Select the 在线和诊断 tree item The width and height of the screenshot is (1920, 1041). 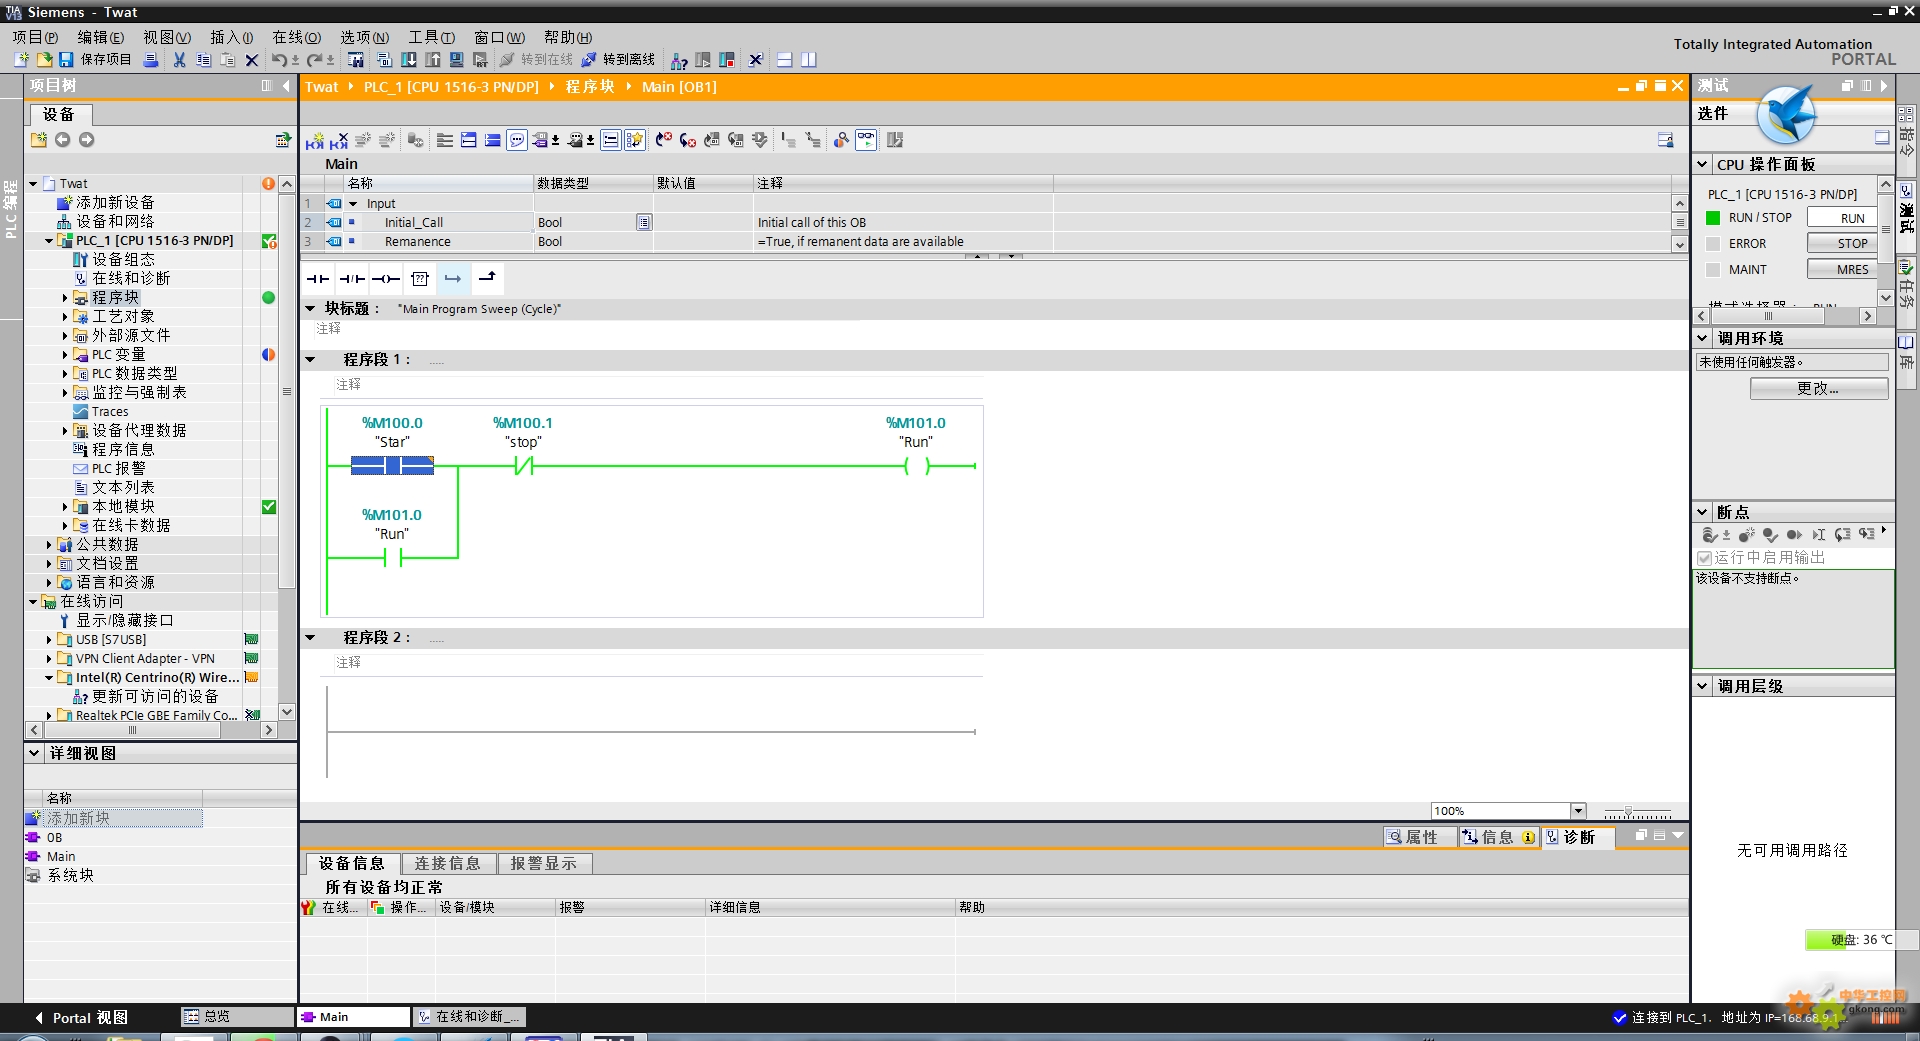click(131, 279)
